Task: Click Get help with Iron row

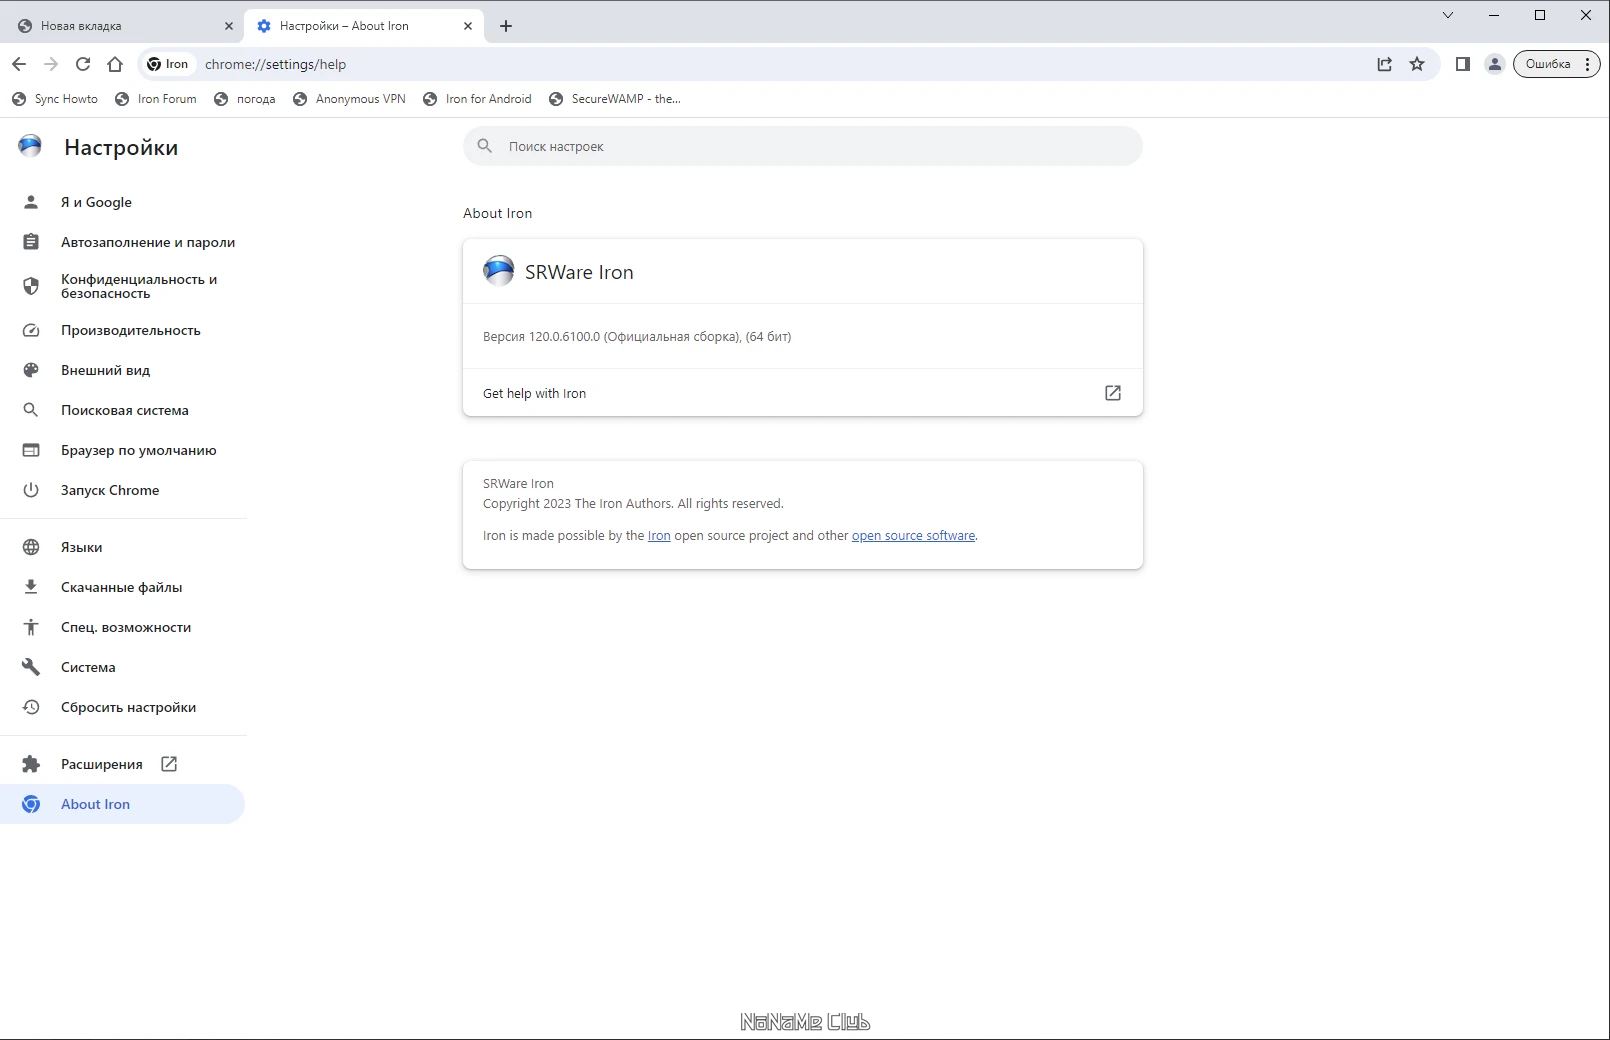Action: coord(803,393)
